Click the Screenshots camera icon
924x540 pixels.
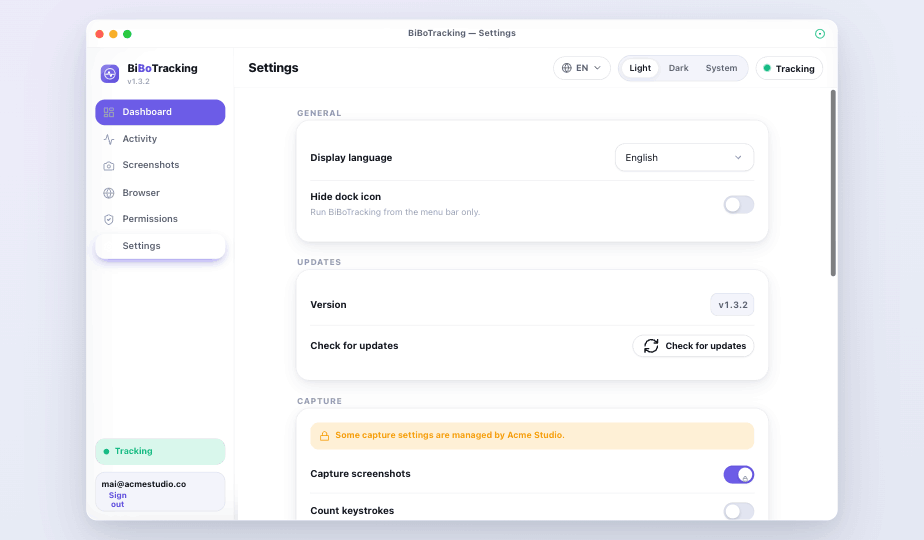(x=109, y=166)
